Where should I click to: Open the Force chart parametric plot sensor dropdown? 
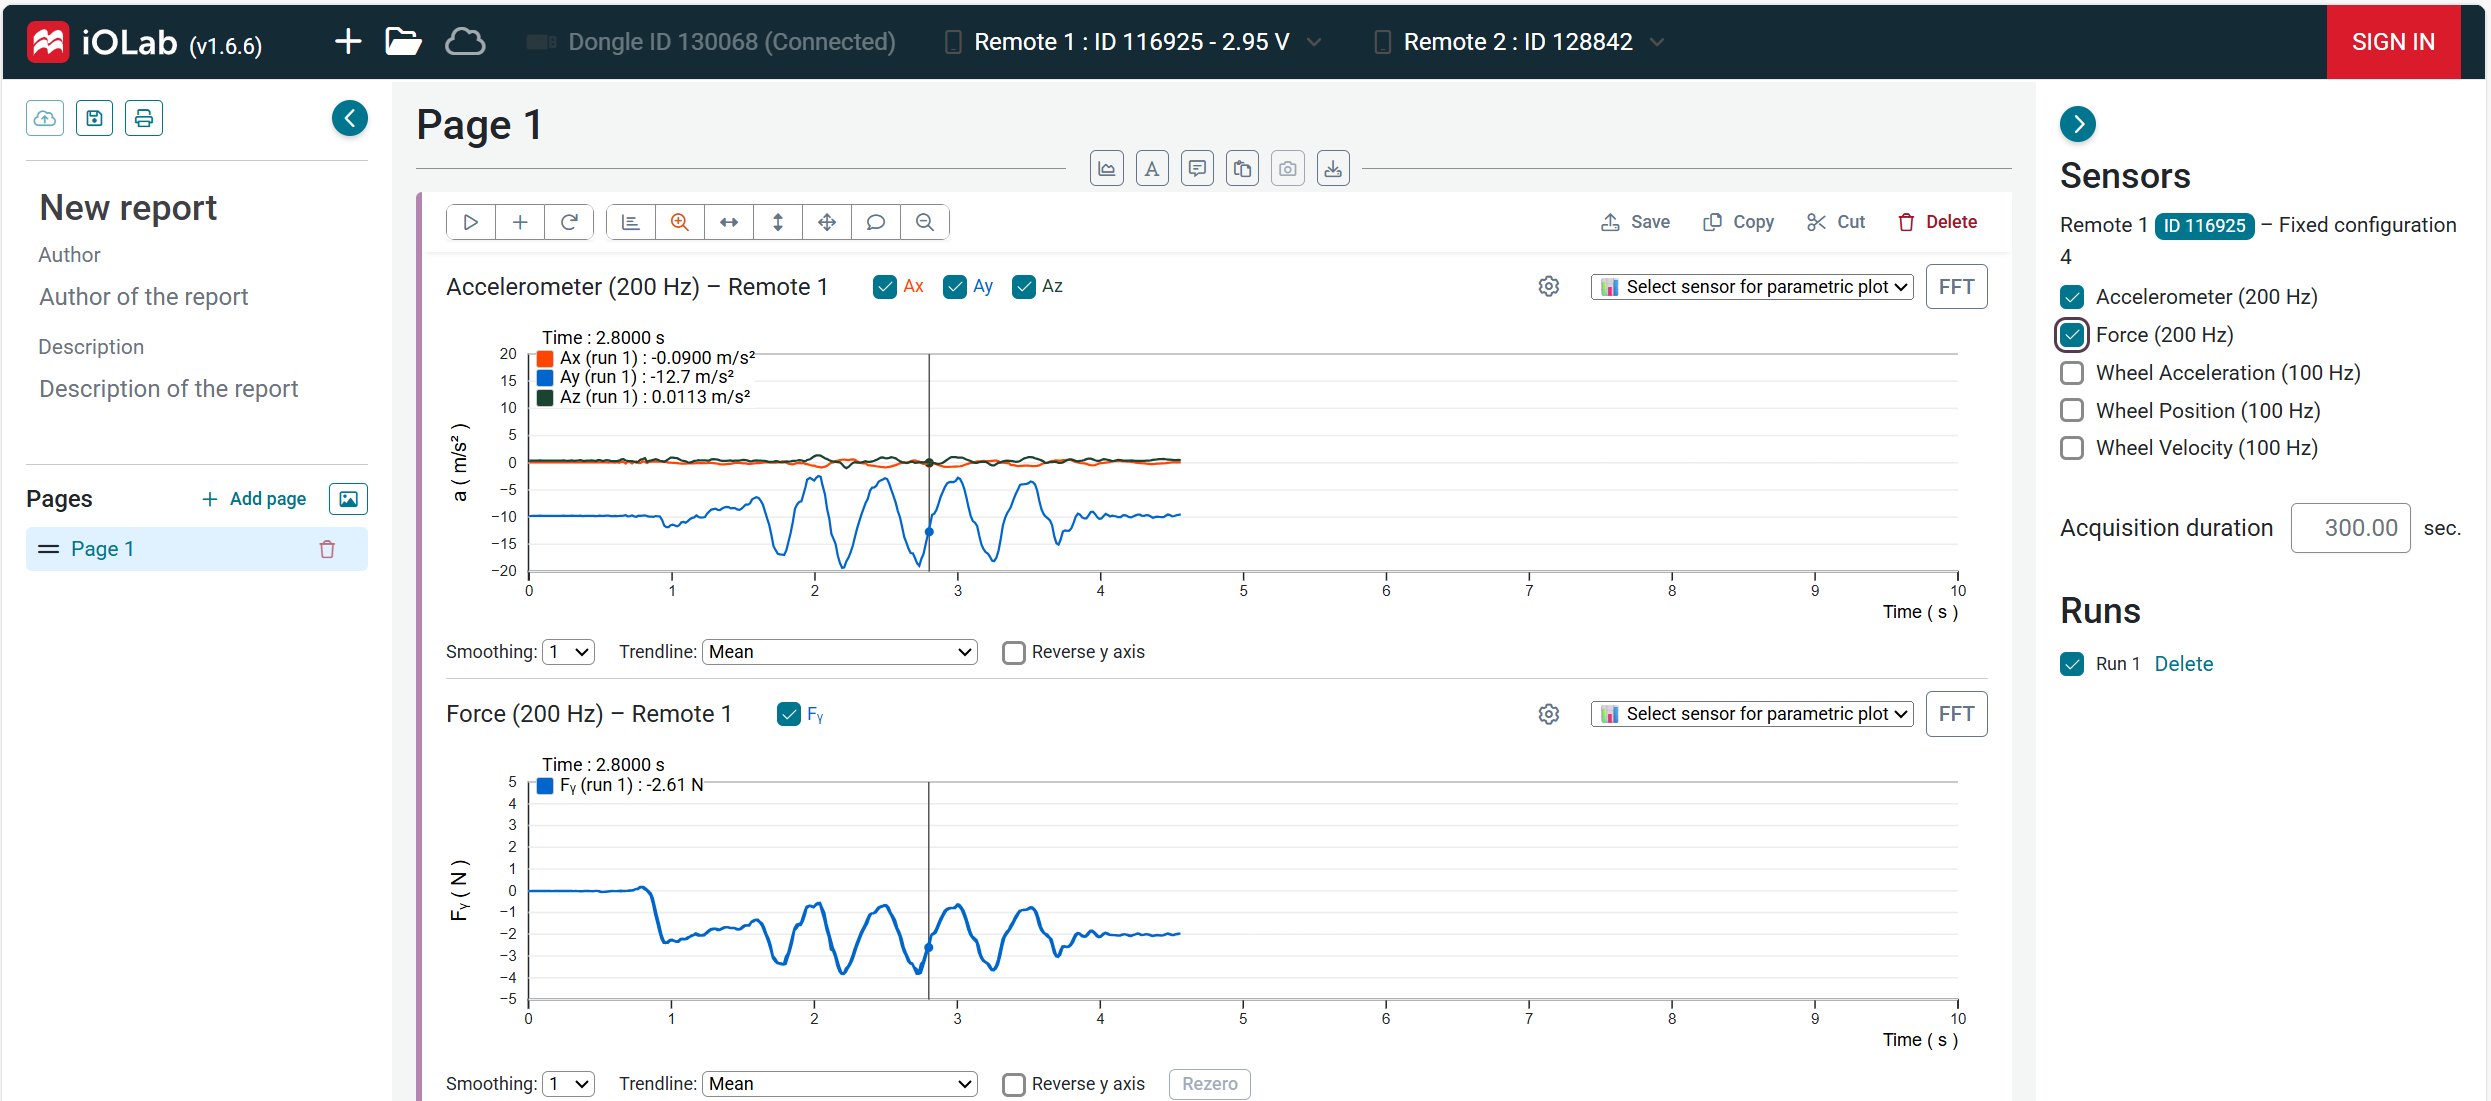(x=1751, y=714)
